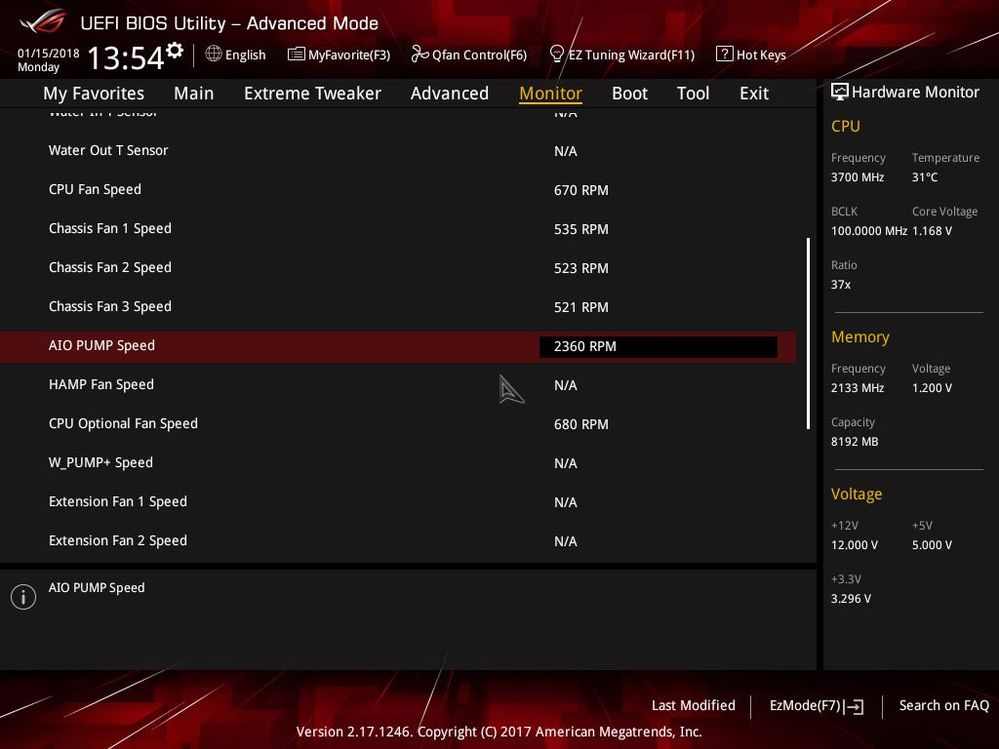Select the Monitor tab
Image resolution: width=999 pixels, height=749 pixels.
point(550,94)
